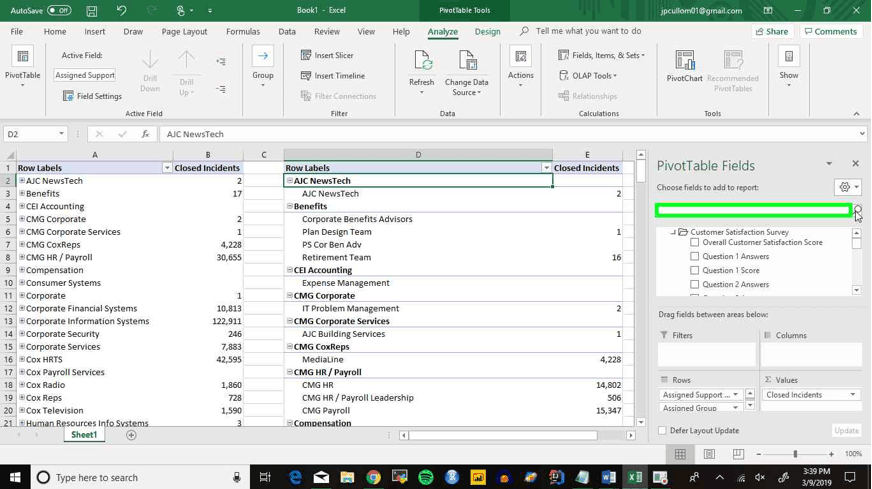Click zoom in plus button
This screenshot has height=489, width=872.
pyautogui.click(x=831, y=455)
